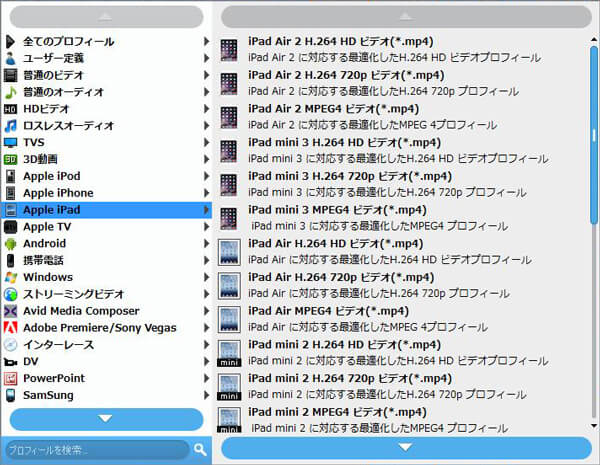Expand the Windows submenu arrow
This screenshot has width=600, height=465.
click(x=206, y=277)
